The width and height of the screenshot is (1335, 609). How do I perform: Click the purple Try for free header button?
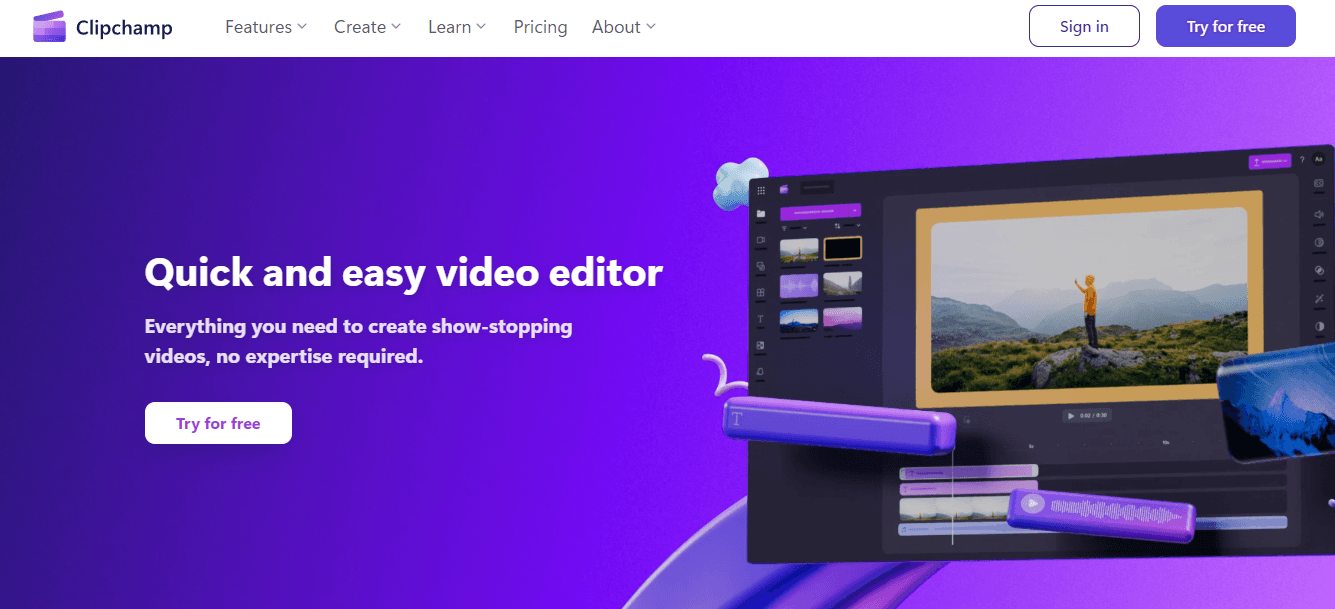[1226, 26]
